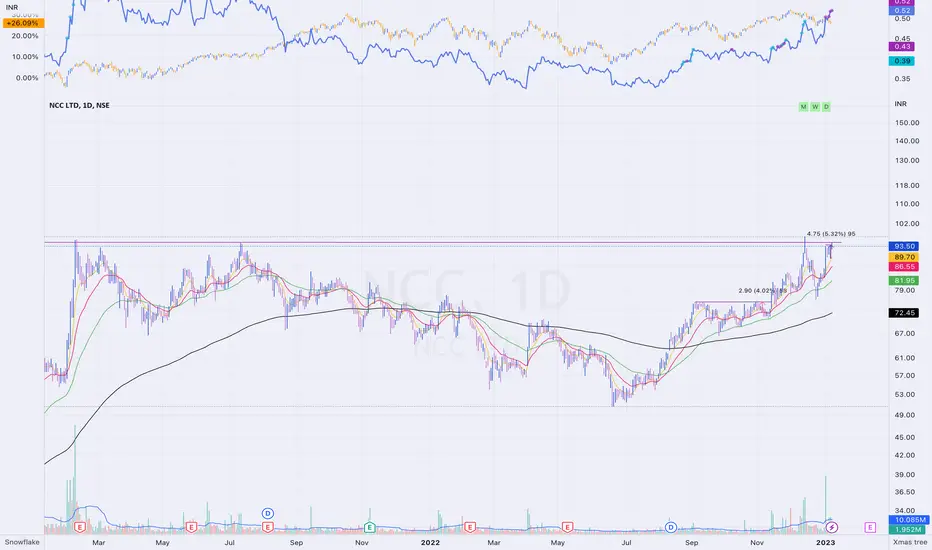Click the INR currency label above the 150.00 price
Image resolution: width=932 pixels, height=550 pixels.
(900, 104)
